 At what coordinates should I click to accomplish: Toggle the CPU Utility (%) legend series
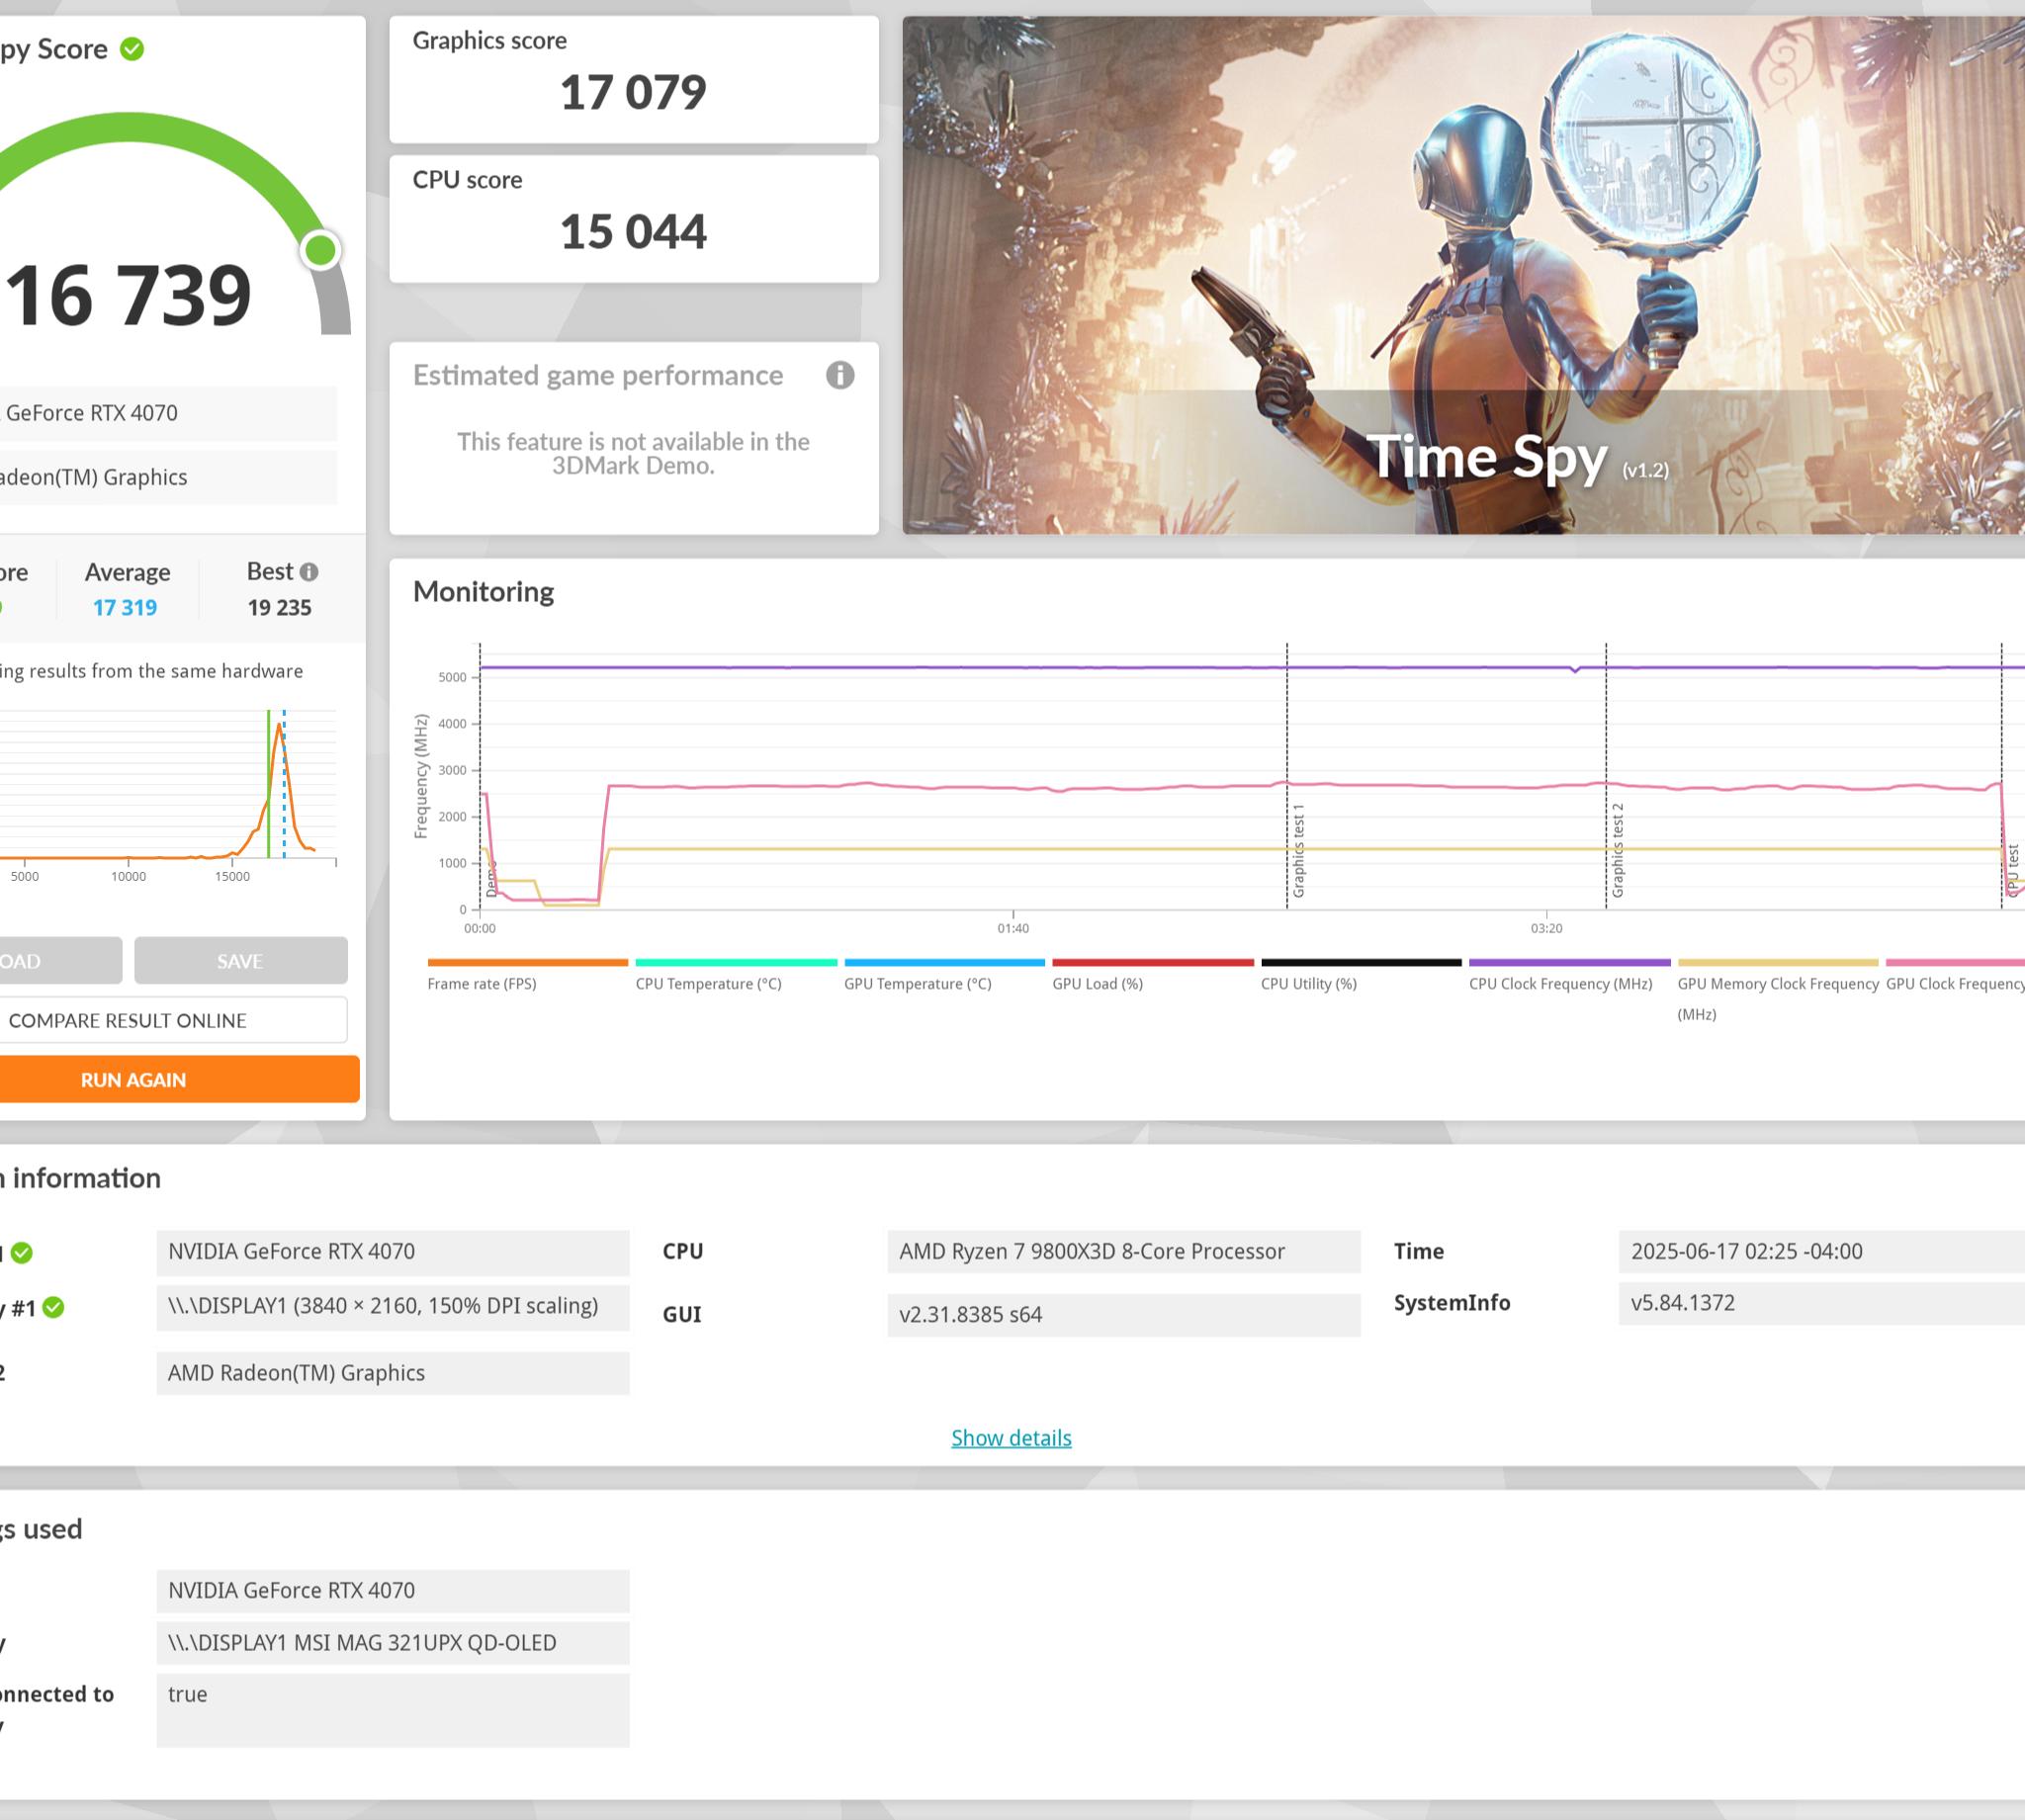[1361, 975]
